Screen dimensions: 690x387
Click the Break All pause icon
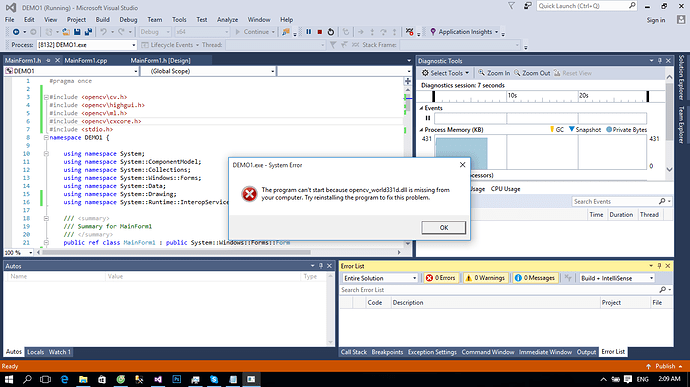click(308, 32)
